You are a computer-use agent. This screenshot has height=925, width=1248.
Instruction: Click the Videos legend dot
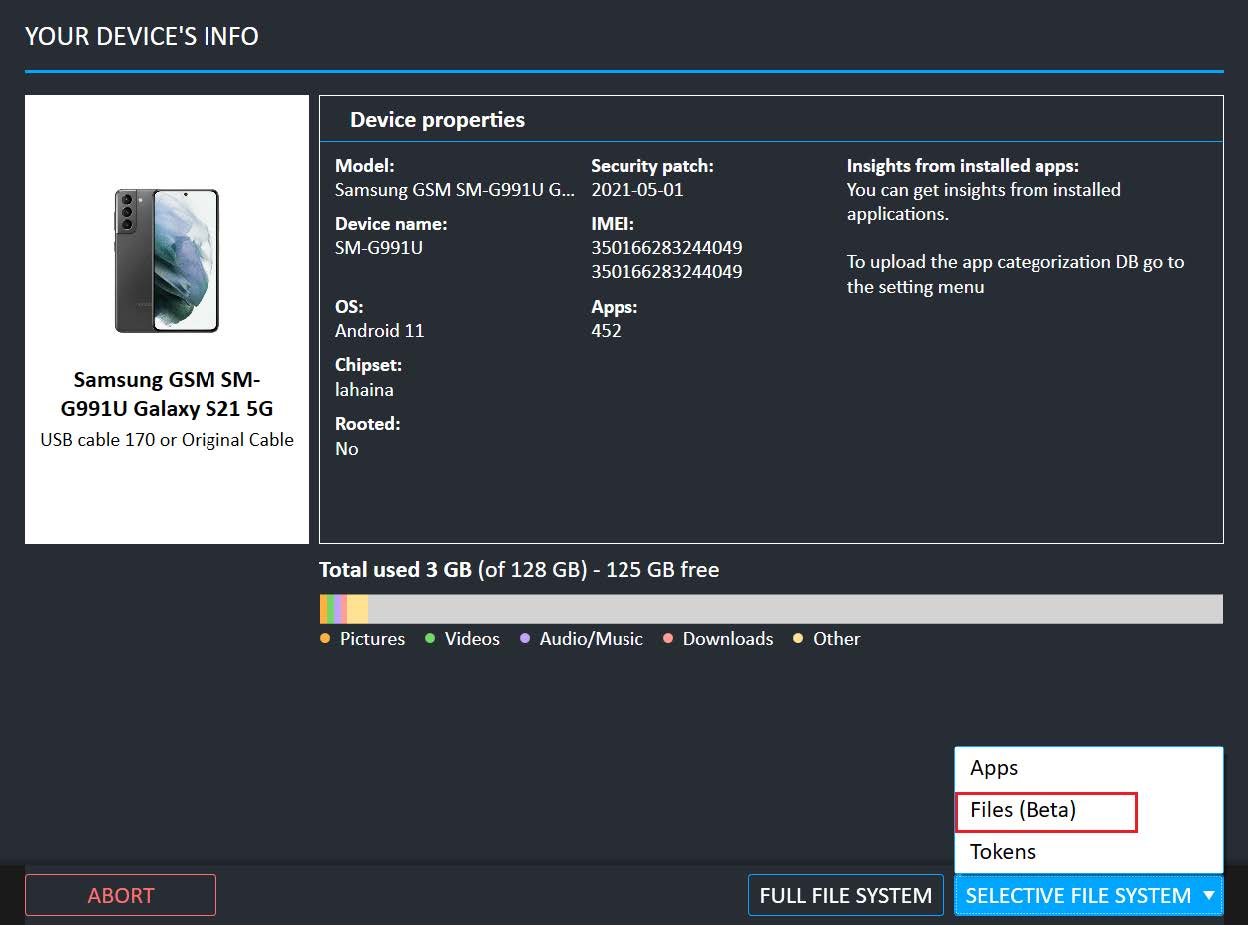430,638
